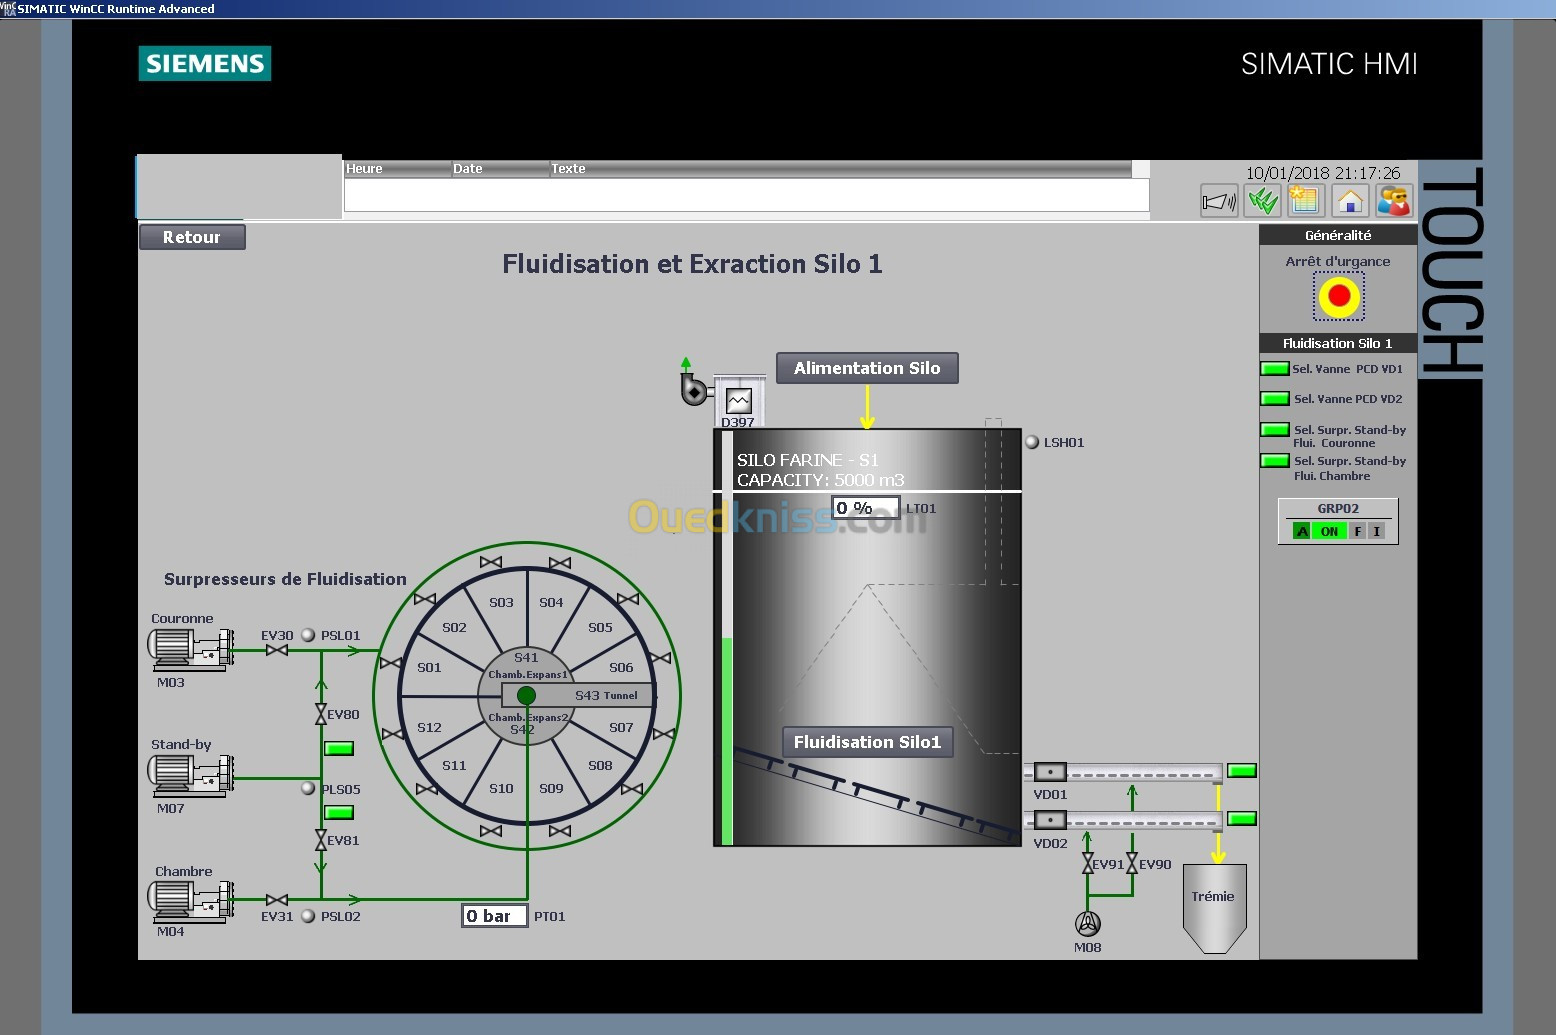
Task: Click valve EV90 symbol
Action: (1132, 863)
